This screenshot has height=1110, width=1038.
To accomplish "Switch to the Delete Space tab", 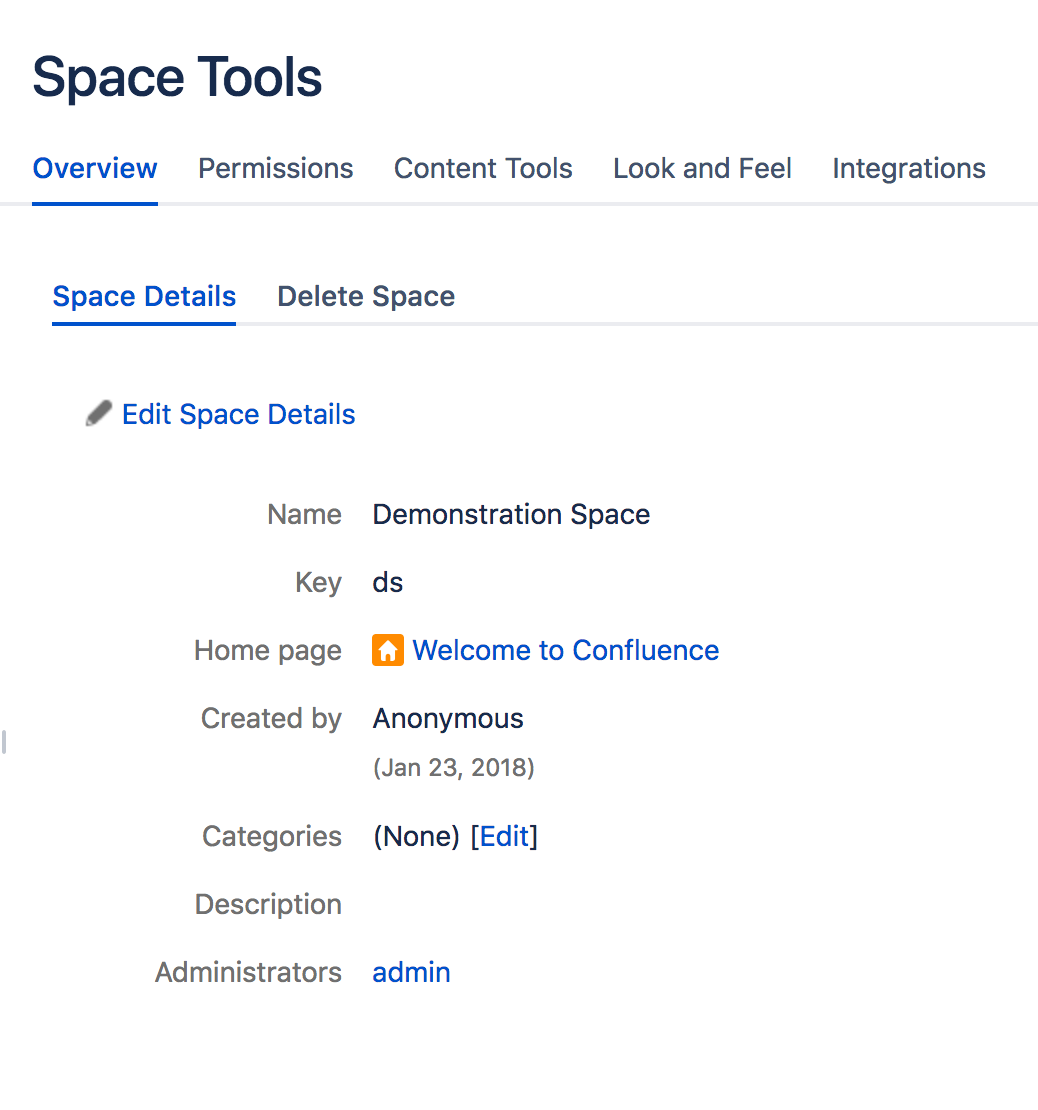I will pos(366,296).
